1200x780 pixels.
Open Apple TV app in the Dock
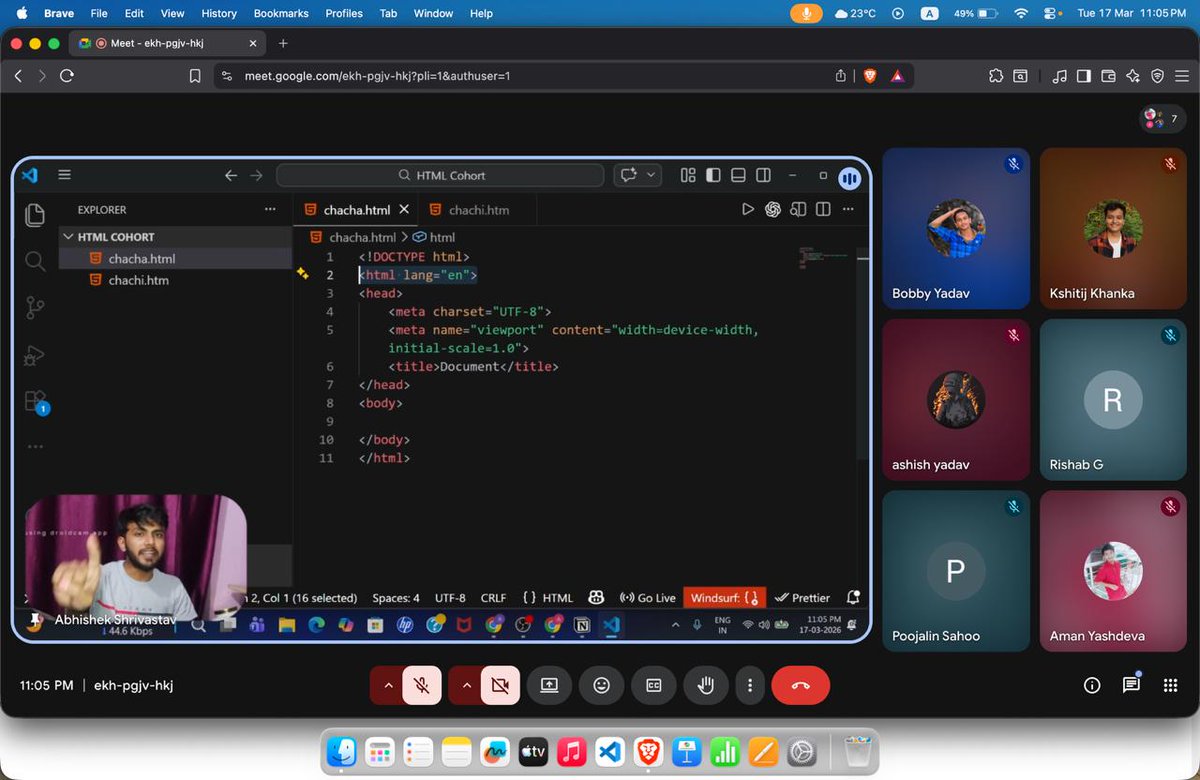coord(533,751)
